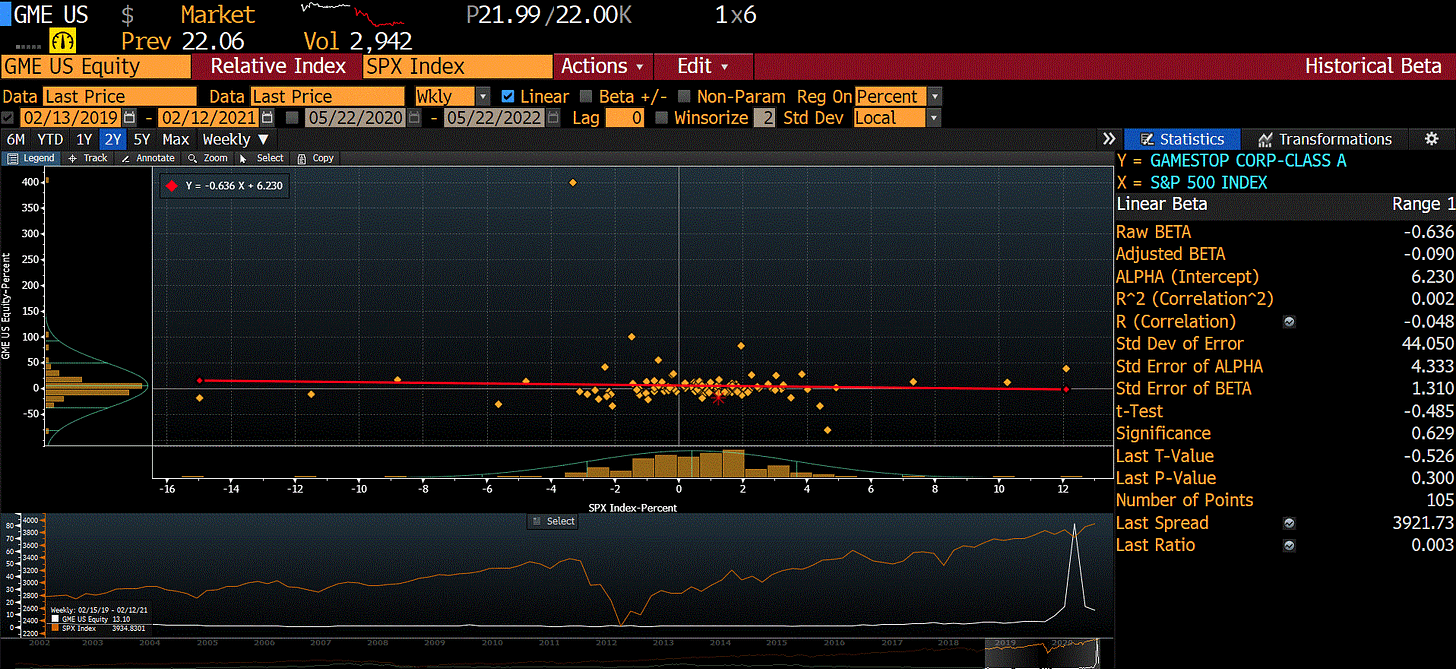The height and width of the screenshot is (669, 1456).
Task: Enable the second date range checkbox
Action: click(292, 118)
